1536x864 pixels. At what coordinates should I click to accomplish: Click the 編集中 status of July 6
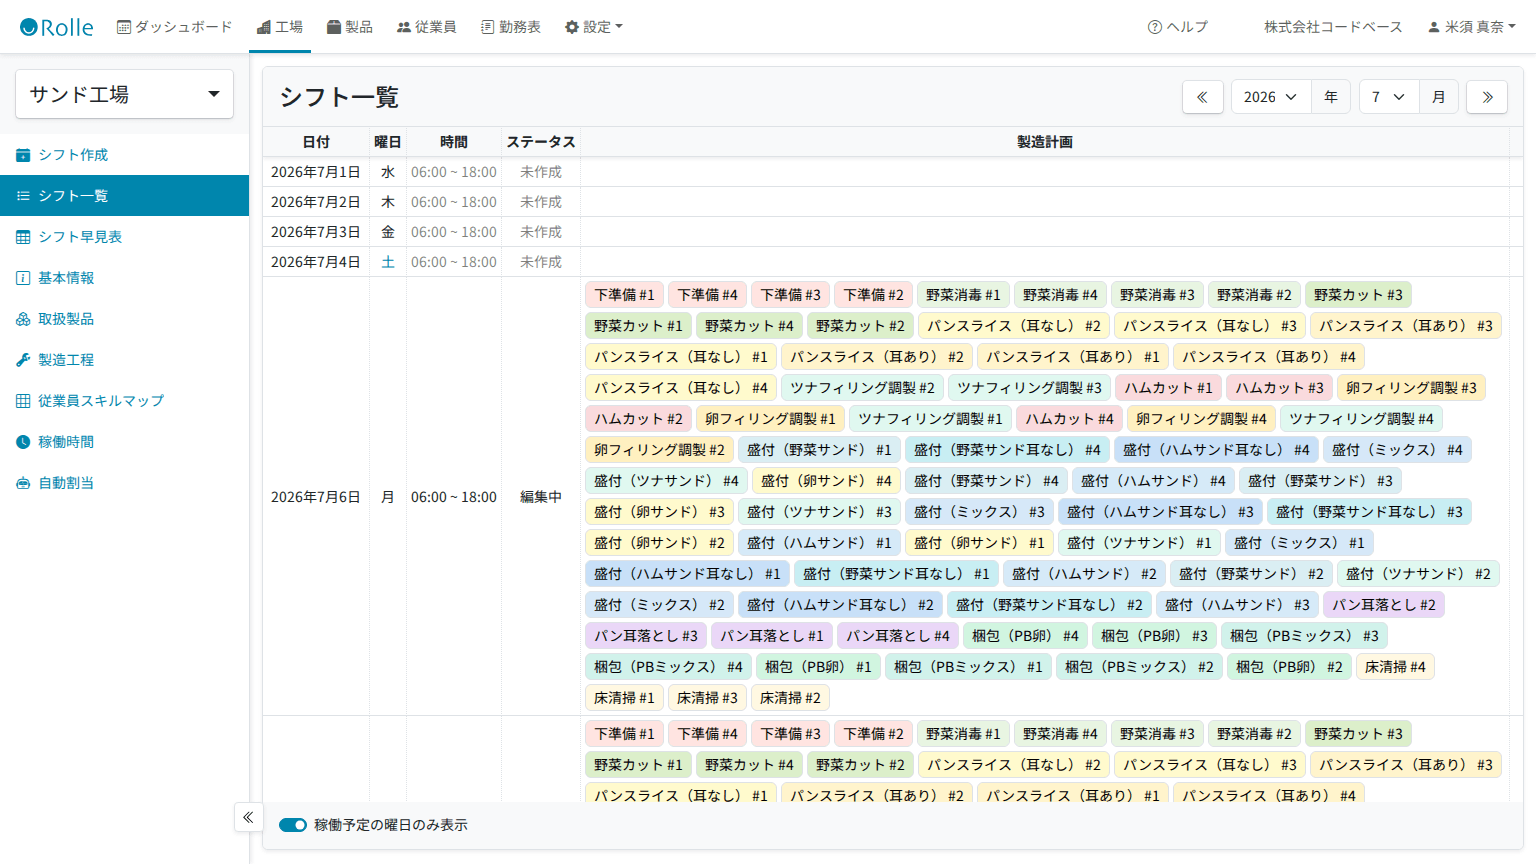click(x=541, y=497)
